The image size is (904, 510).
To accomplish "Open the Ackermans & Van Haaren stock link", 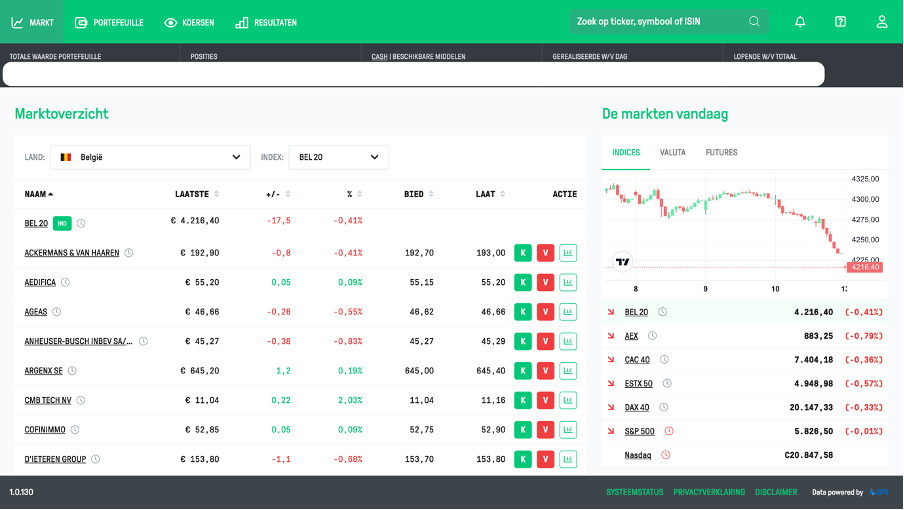I will coord(71,253).
